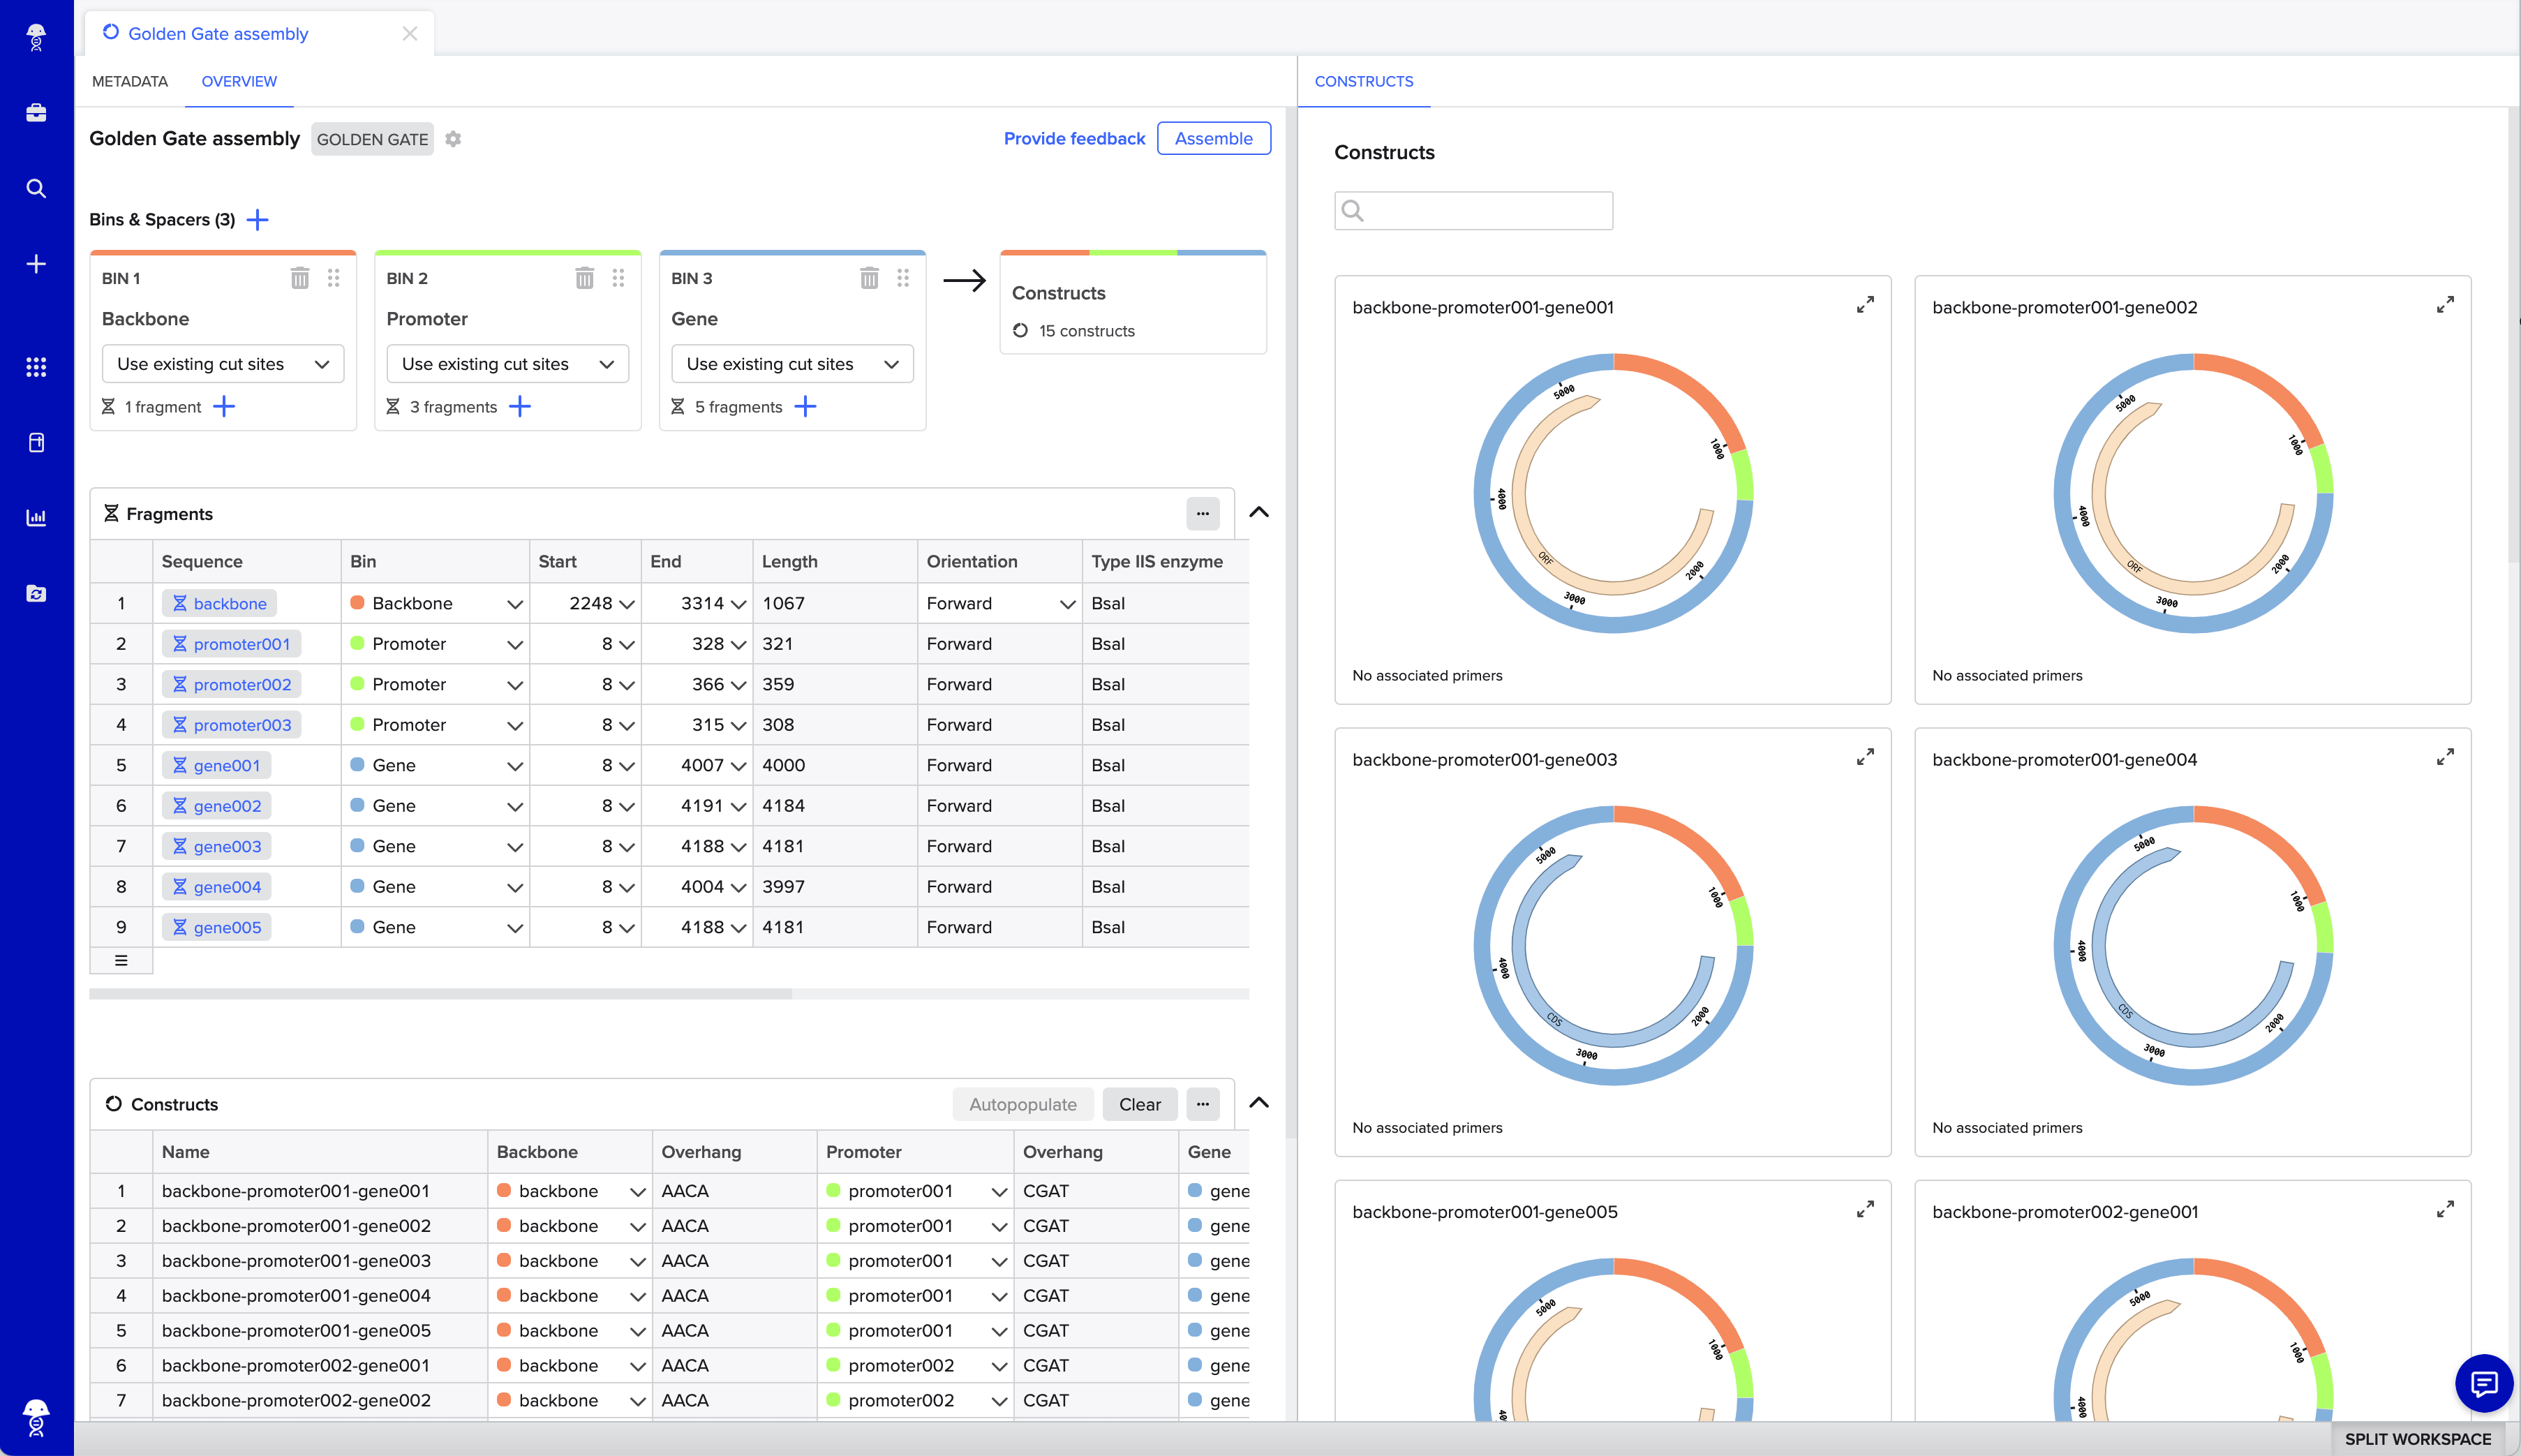Add a new bin or spacer
2521x1456 pixels.
pos(258,219)
